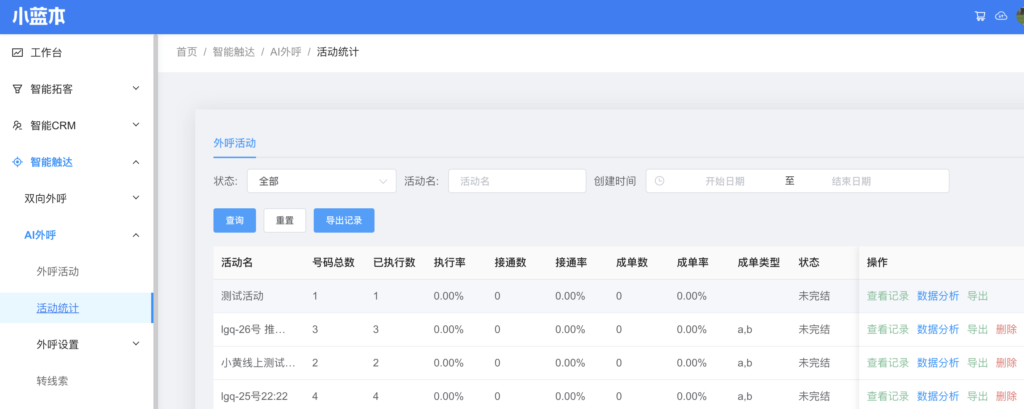The width and height of the screenshot is (1024, 409).
Task: Open the user avatar in top-right corner
Action: (1019, 16)
